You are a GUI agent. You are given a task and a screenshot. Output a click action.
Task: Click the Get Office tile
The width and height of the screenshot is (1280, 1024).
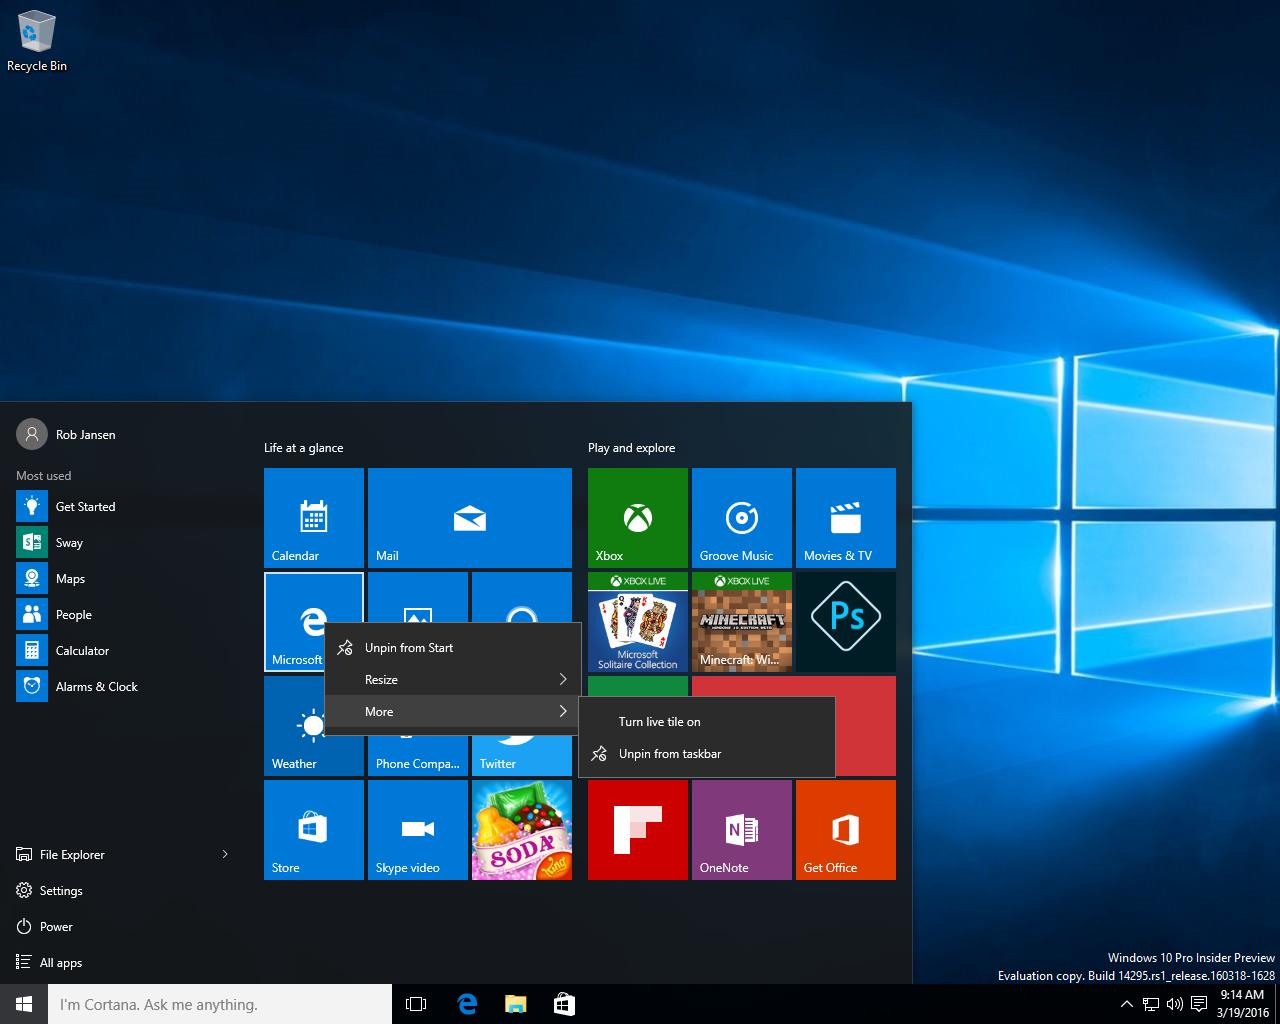(846, 830)
